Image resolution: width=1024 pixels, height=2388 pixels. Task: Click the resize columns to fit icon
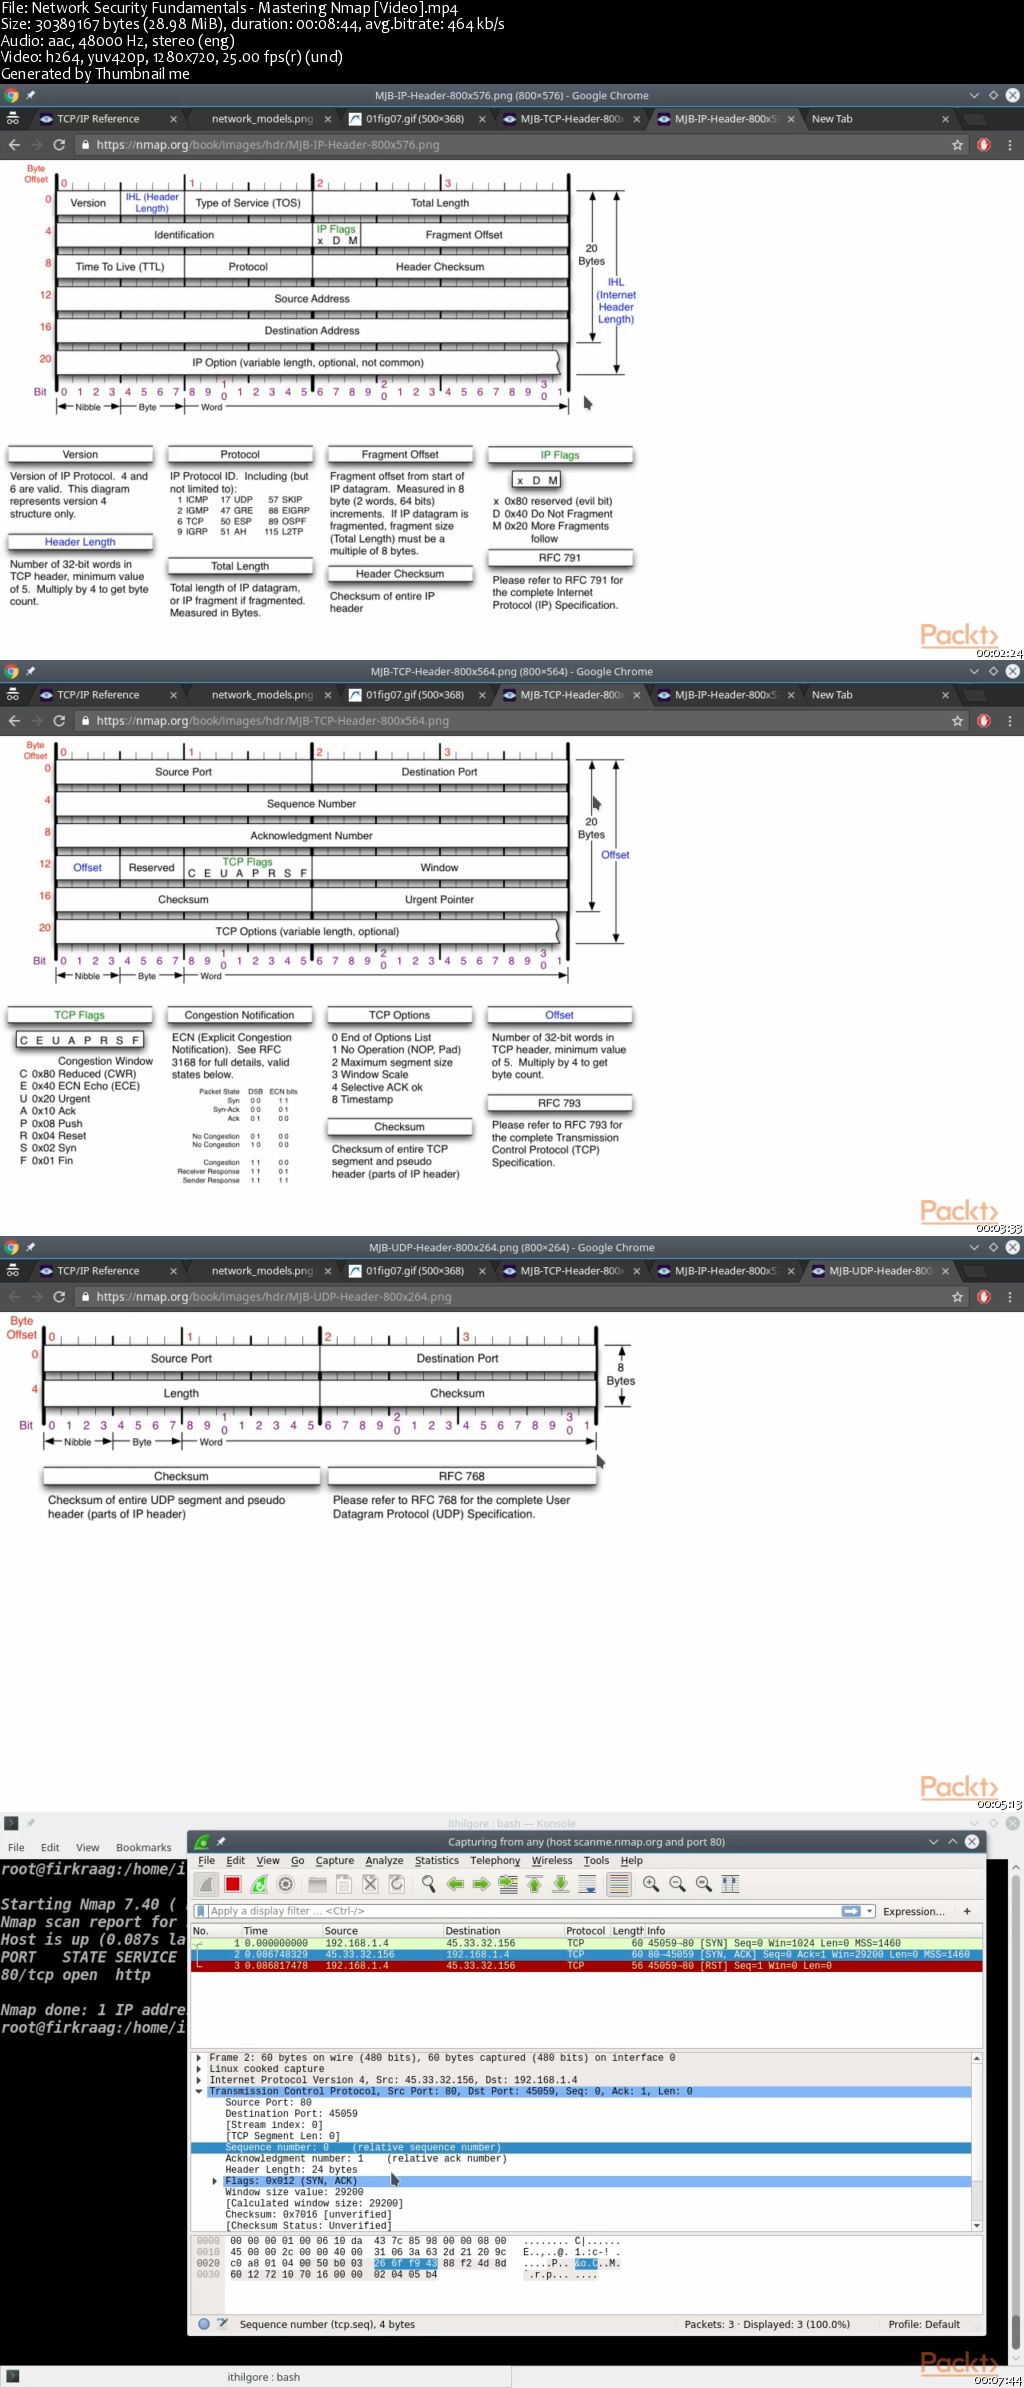(x=730, y=1884)
